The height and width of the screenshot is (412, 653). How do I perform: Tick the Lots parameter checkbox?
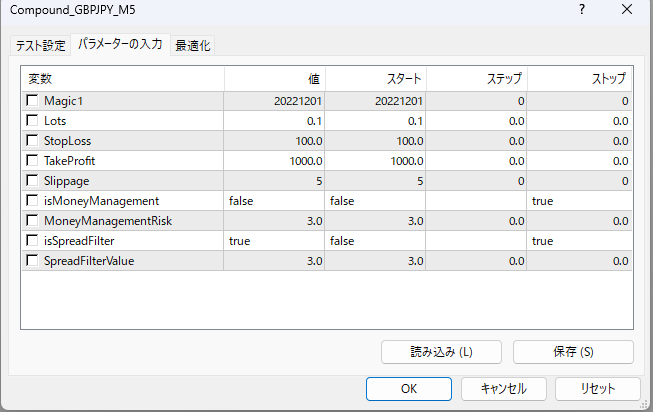coord(33,121)
